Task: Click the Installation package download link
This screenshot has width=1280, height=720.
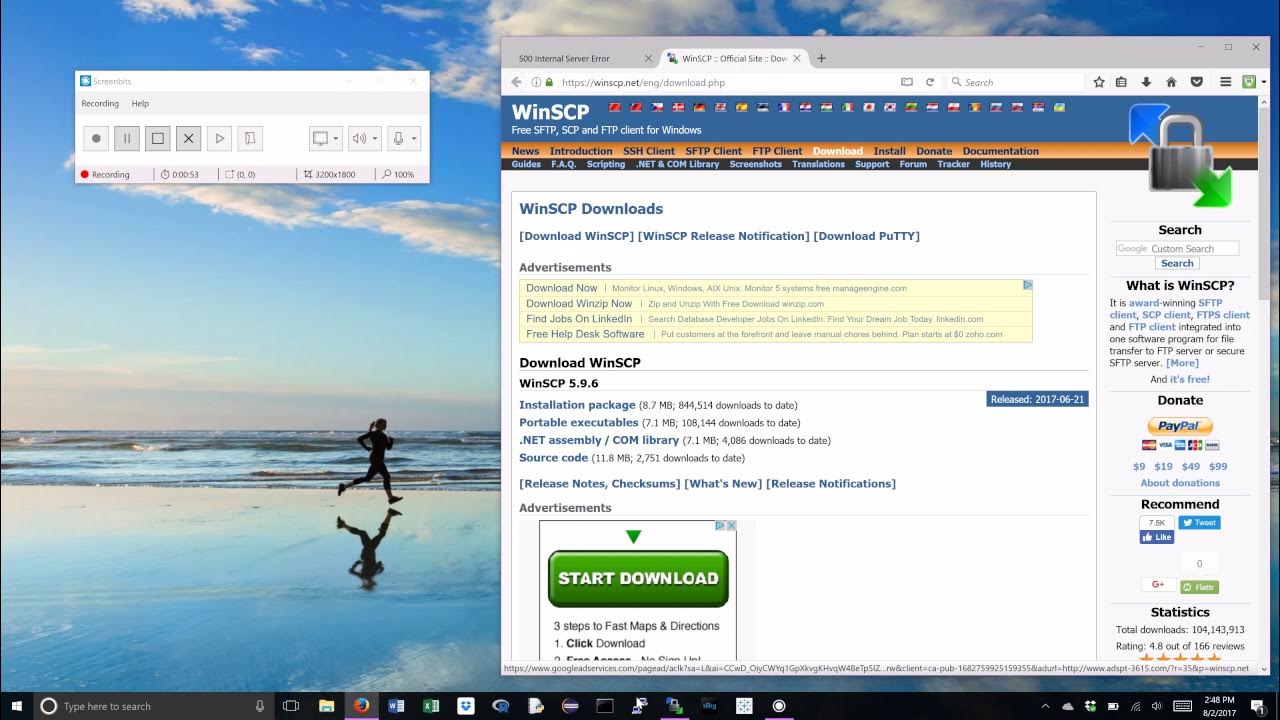Action: pyautogui.click(x=577, y=405)
